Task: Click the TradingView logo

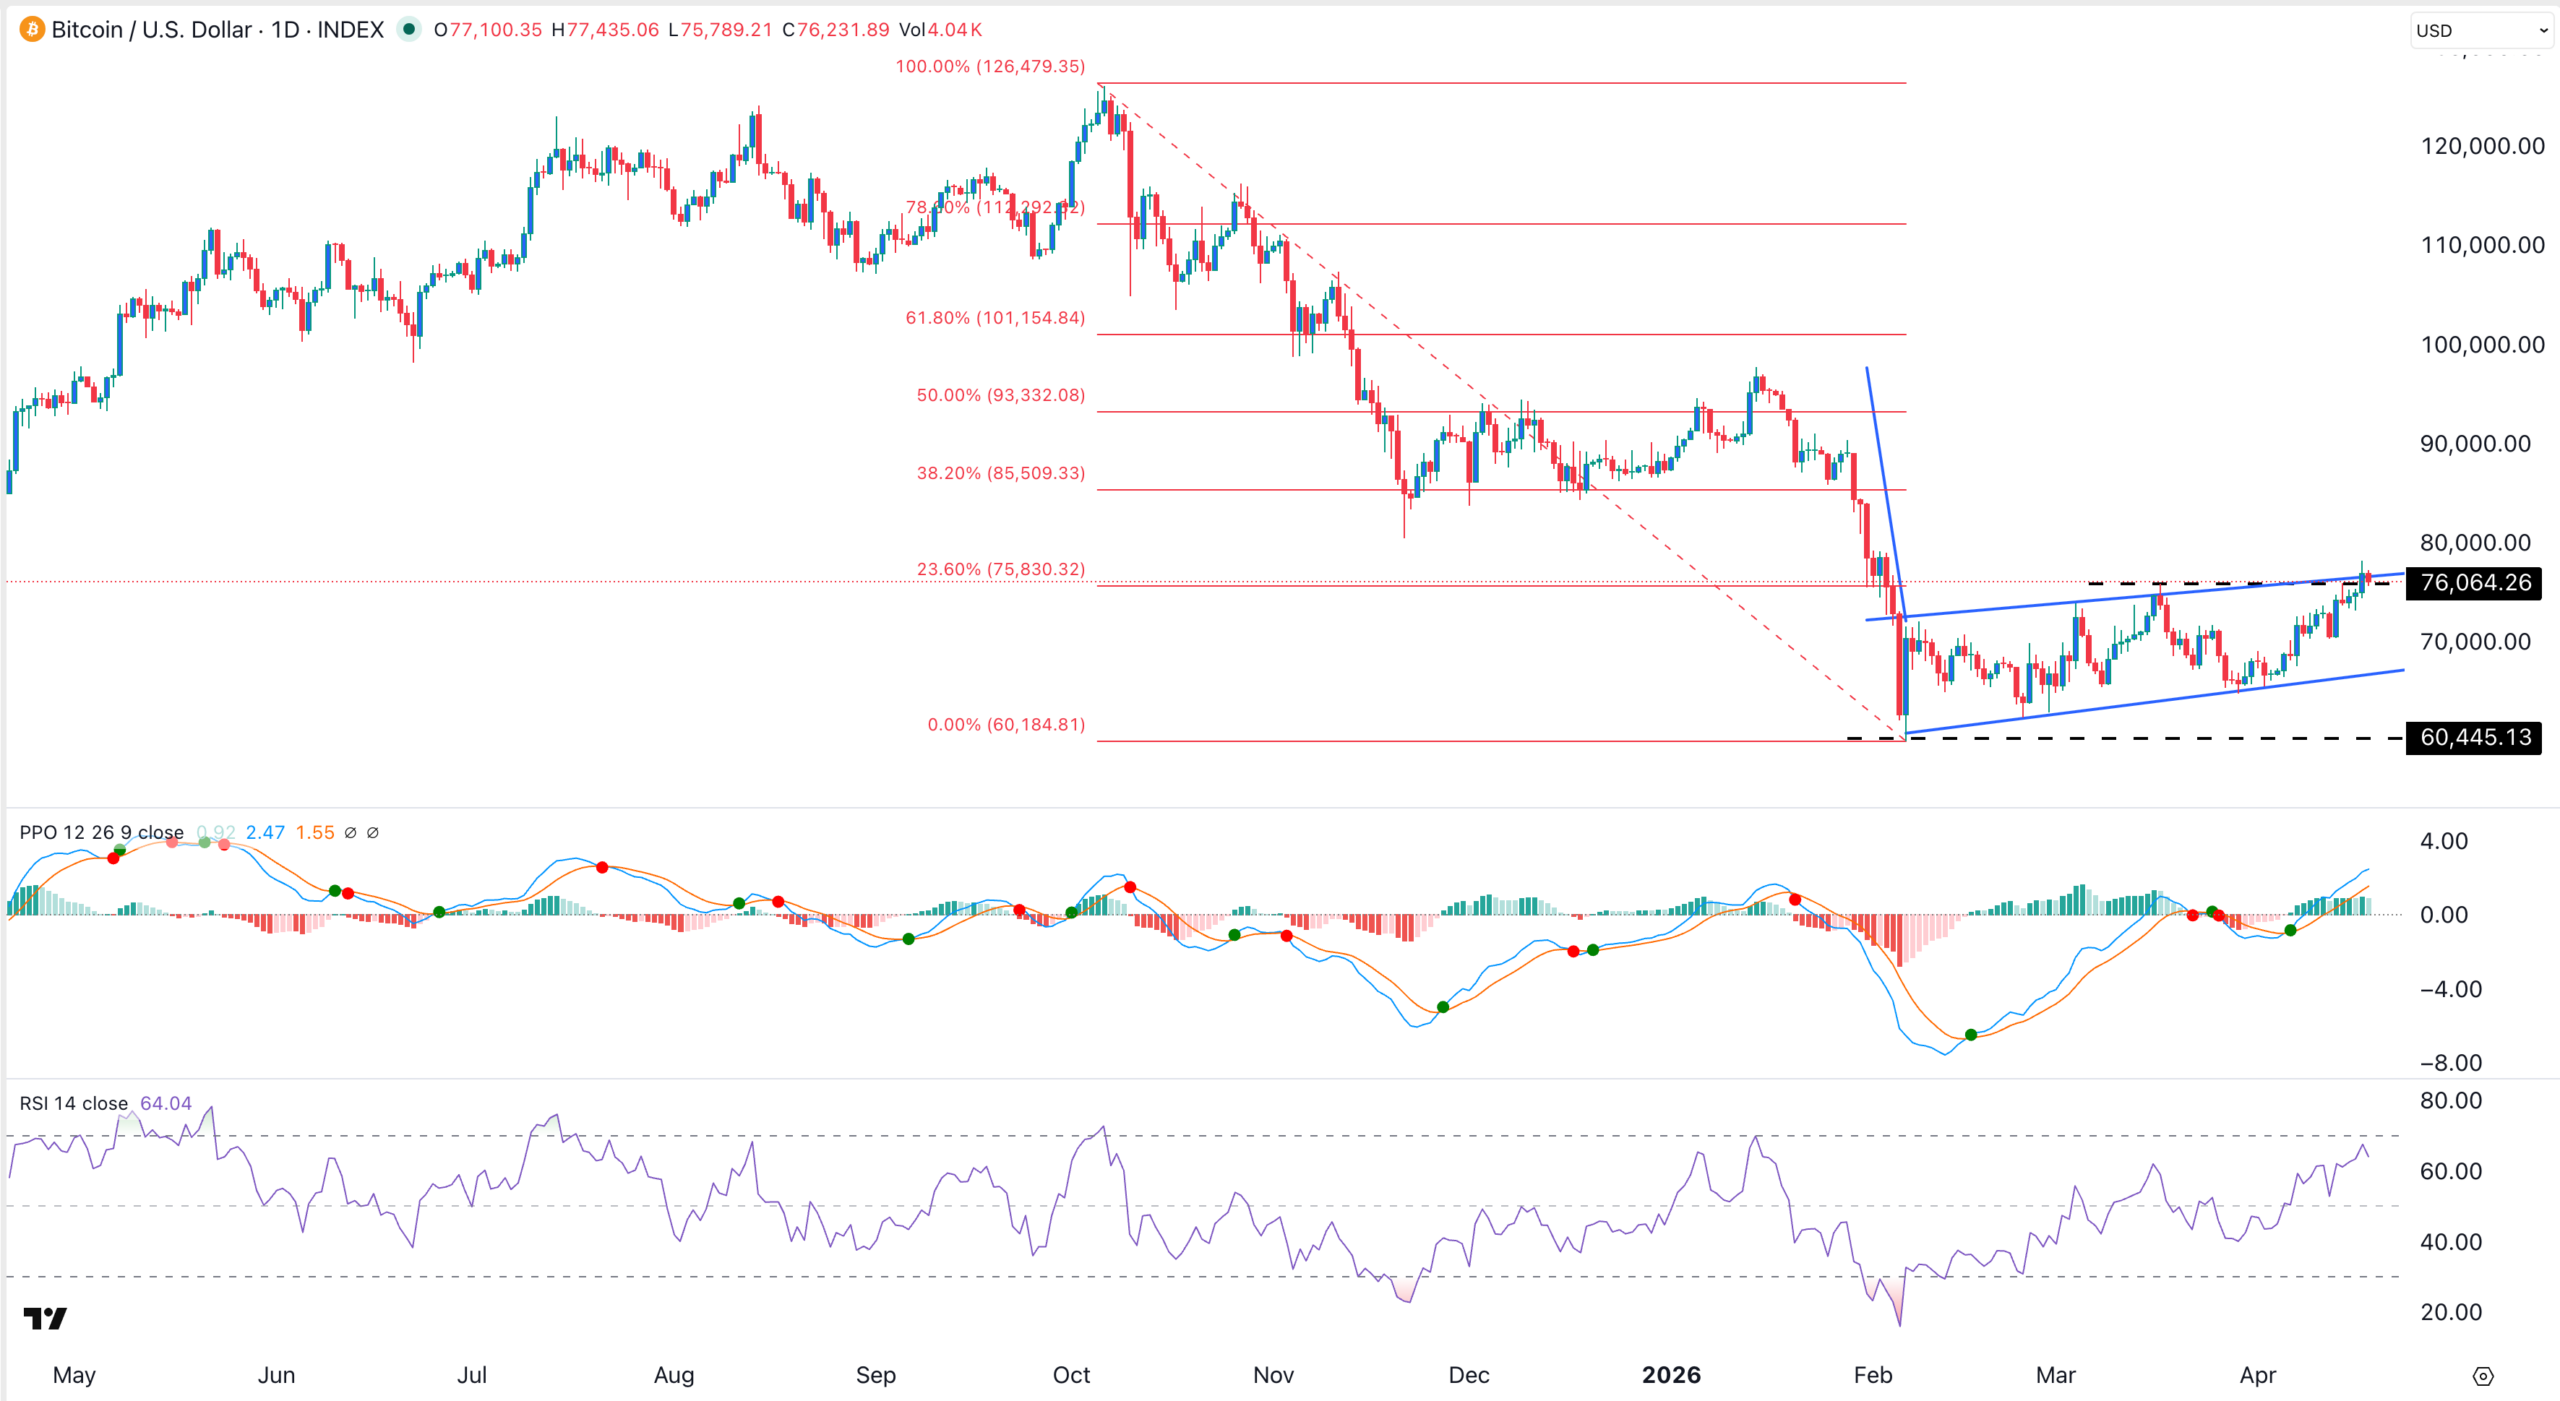Action: coord(45,1318)
